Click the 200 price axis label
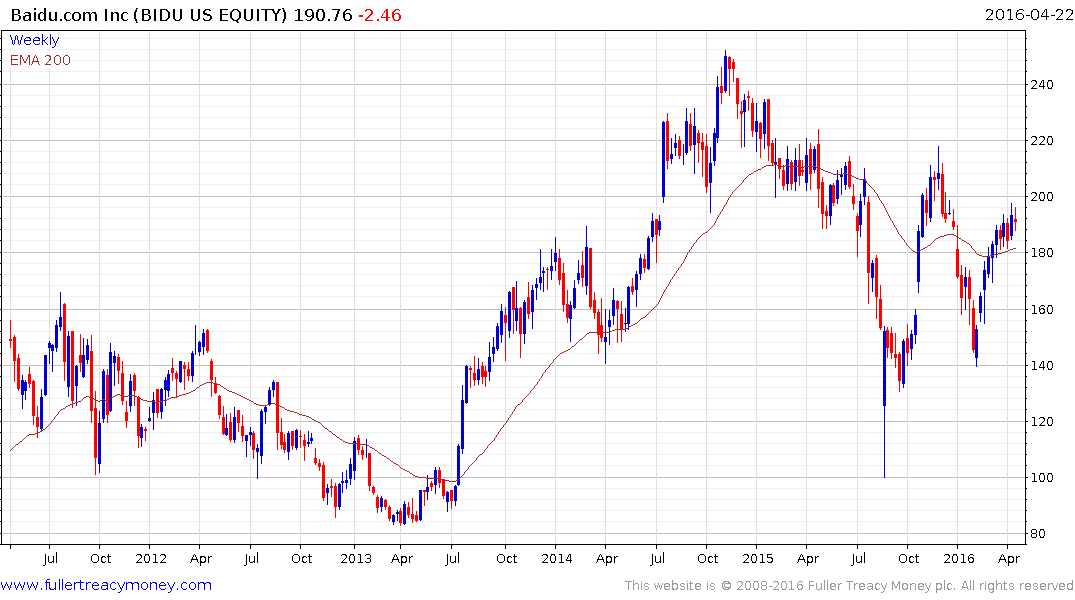The width and height of the screenshot is (1075, 600). point(1042,197)
